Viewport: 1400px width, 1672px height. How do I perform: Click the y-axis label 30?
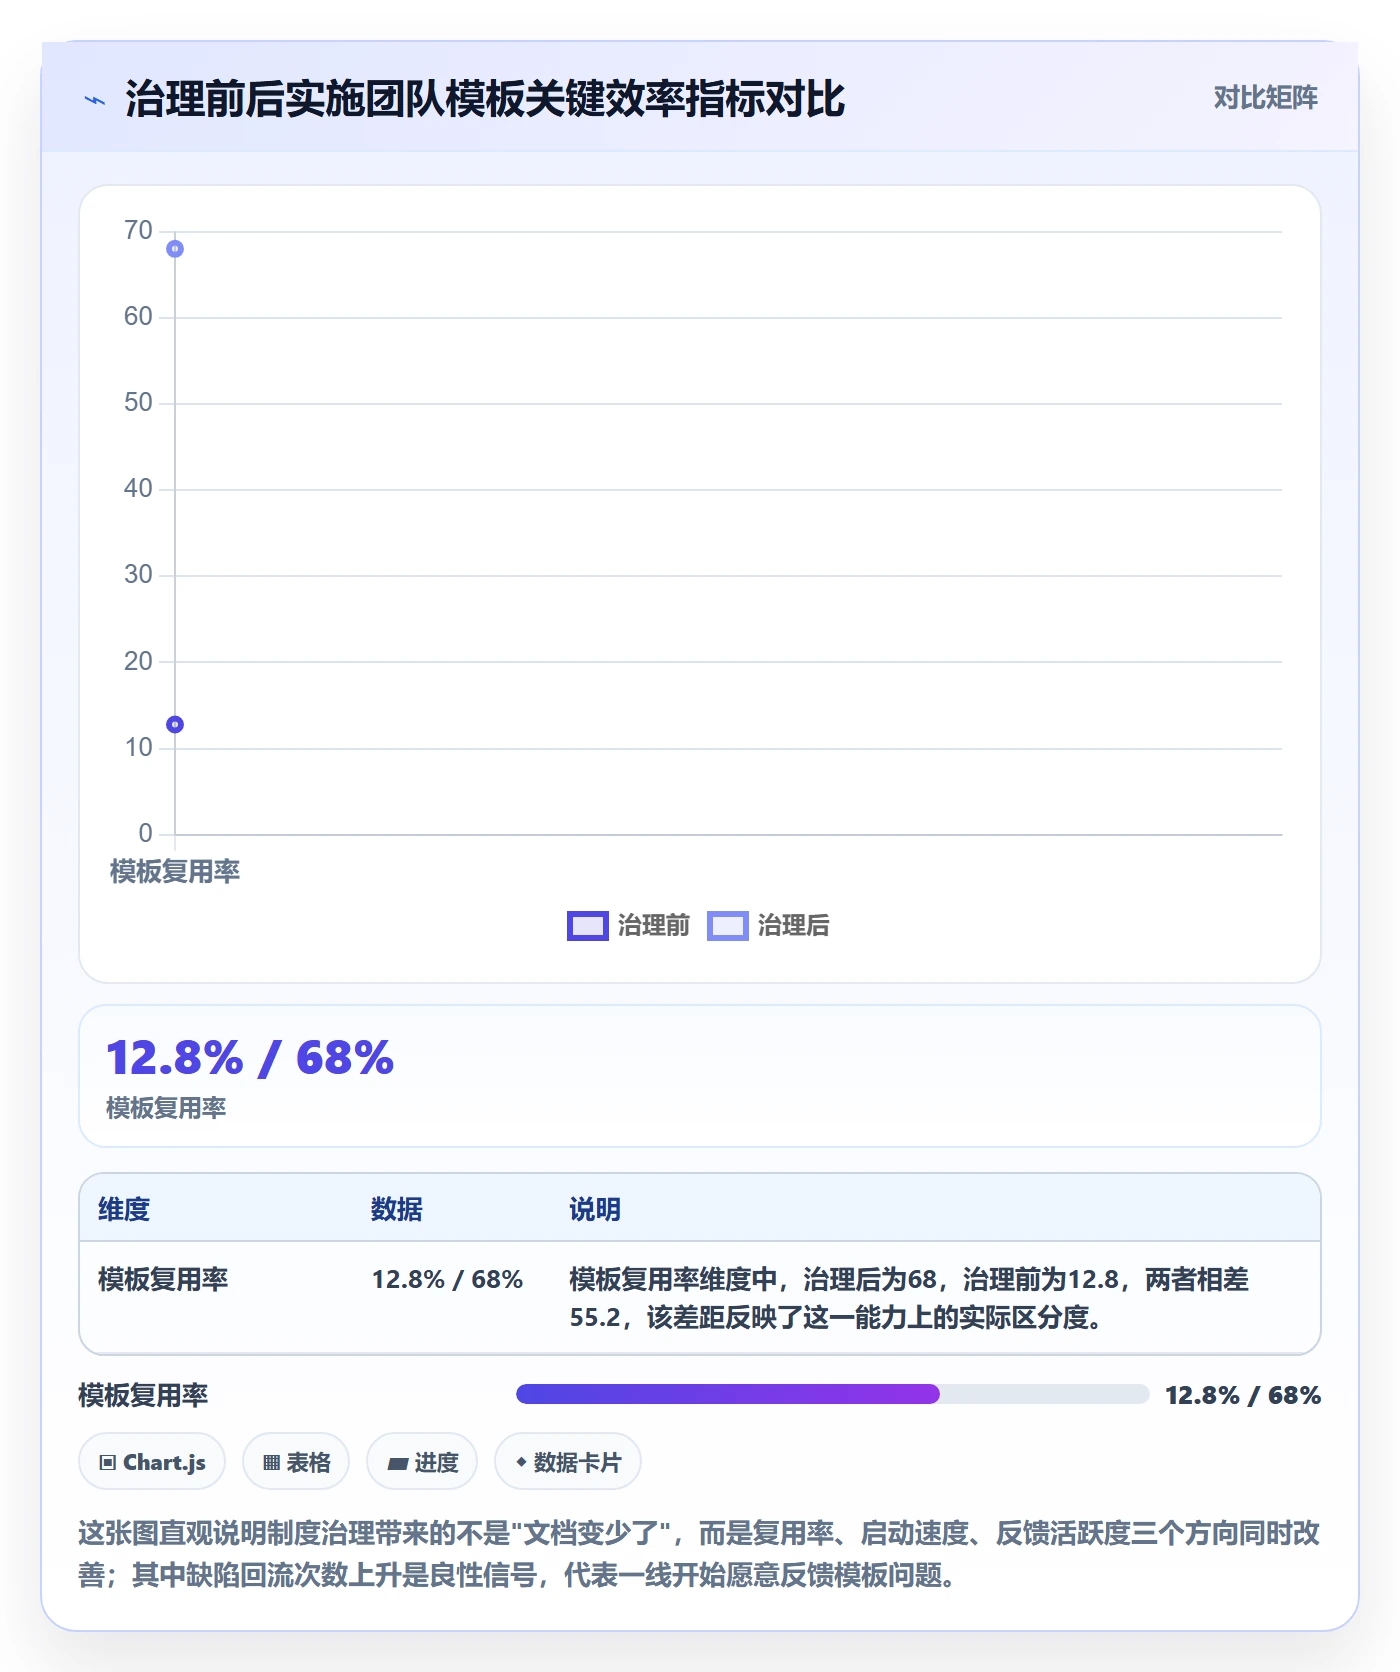tap(138, 575)
